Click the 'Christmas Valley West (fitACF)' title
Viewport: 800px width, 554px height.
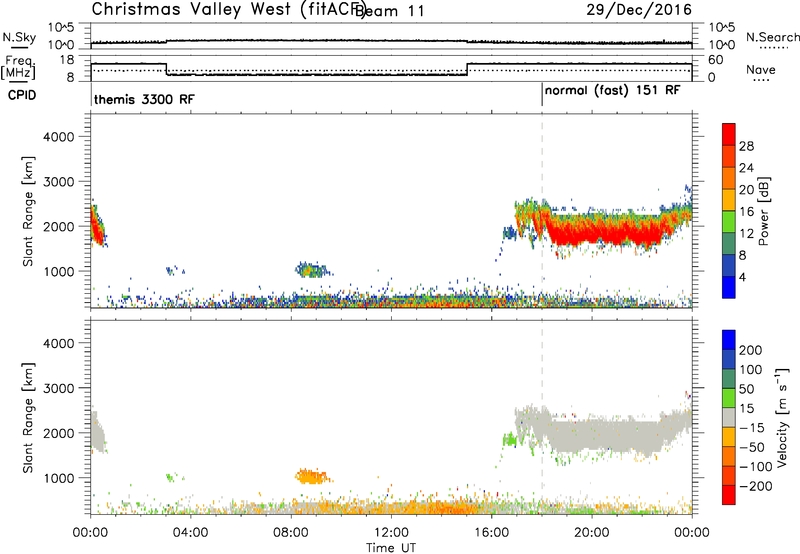[228, 10]
